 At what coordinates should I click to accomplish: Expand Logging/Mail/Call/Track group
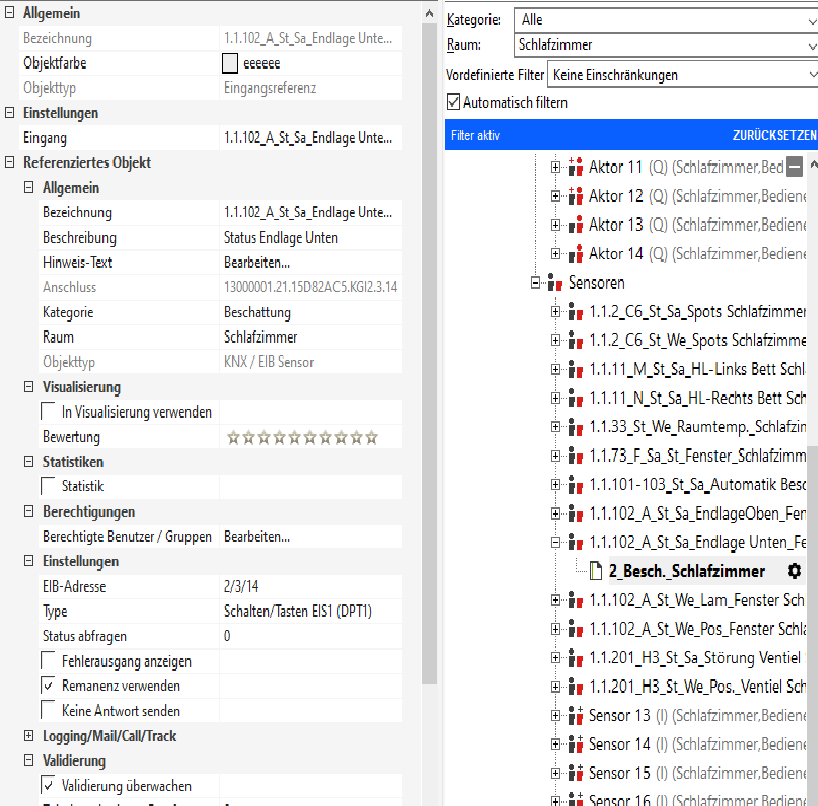click(x=29, y=736)
